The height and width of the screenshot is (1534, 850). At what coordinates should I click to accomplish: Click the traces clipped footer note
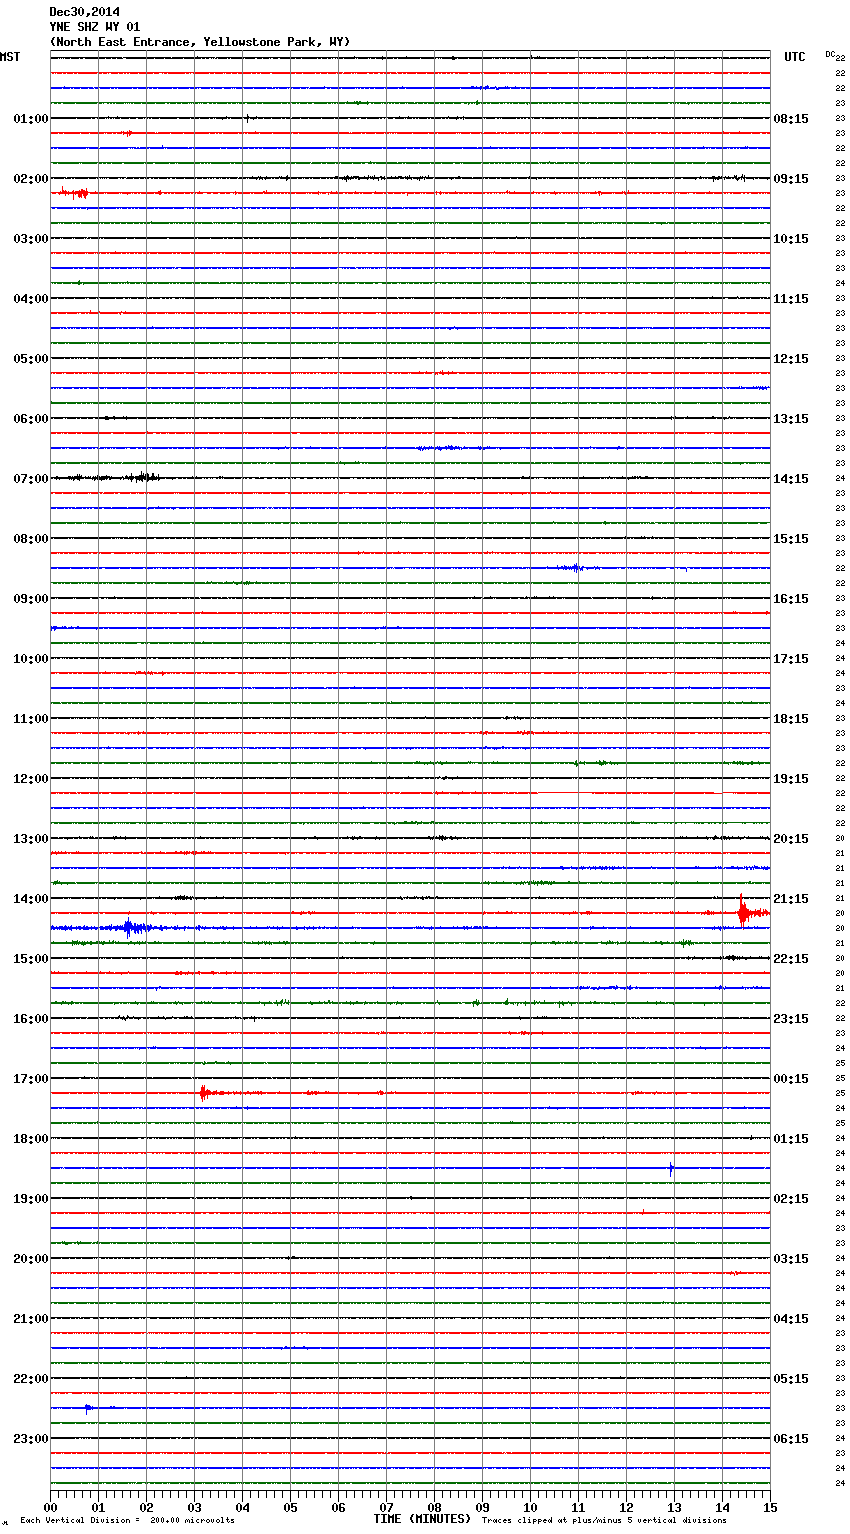604,1521
